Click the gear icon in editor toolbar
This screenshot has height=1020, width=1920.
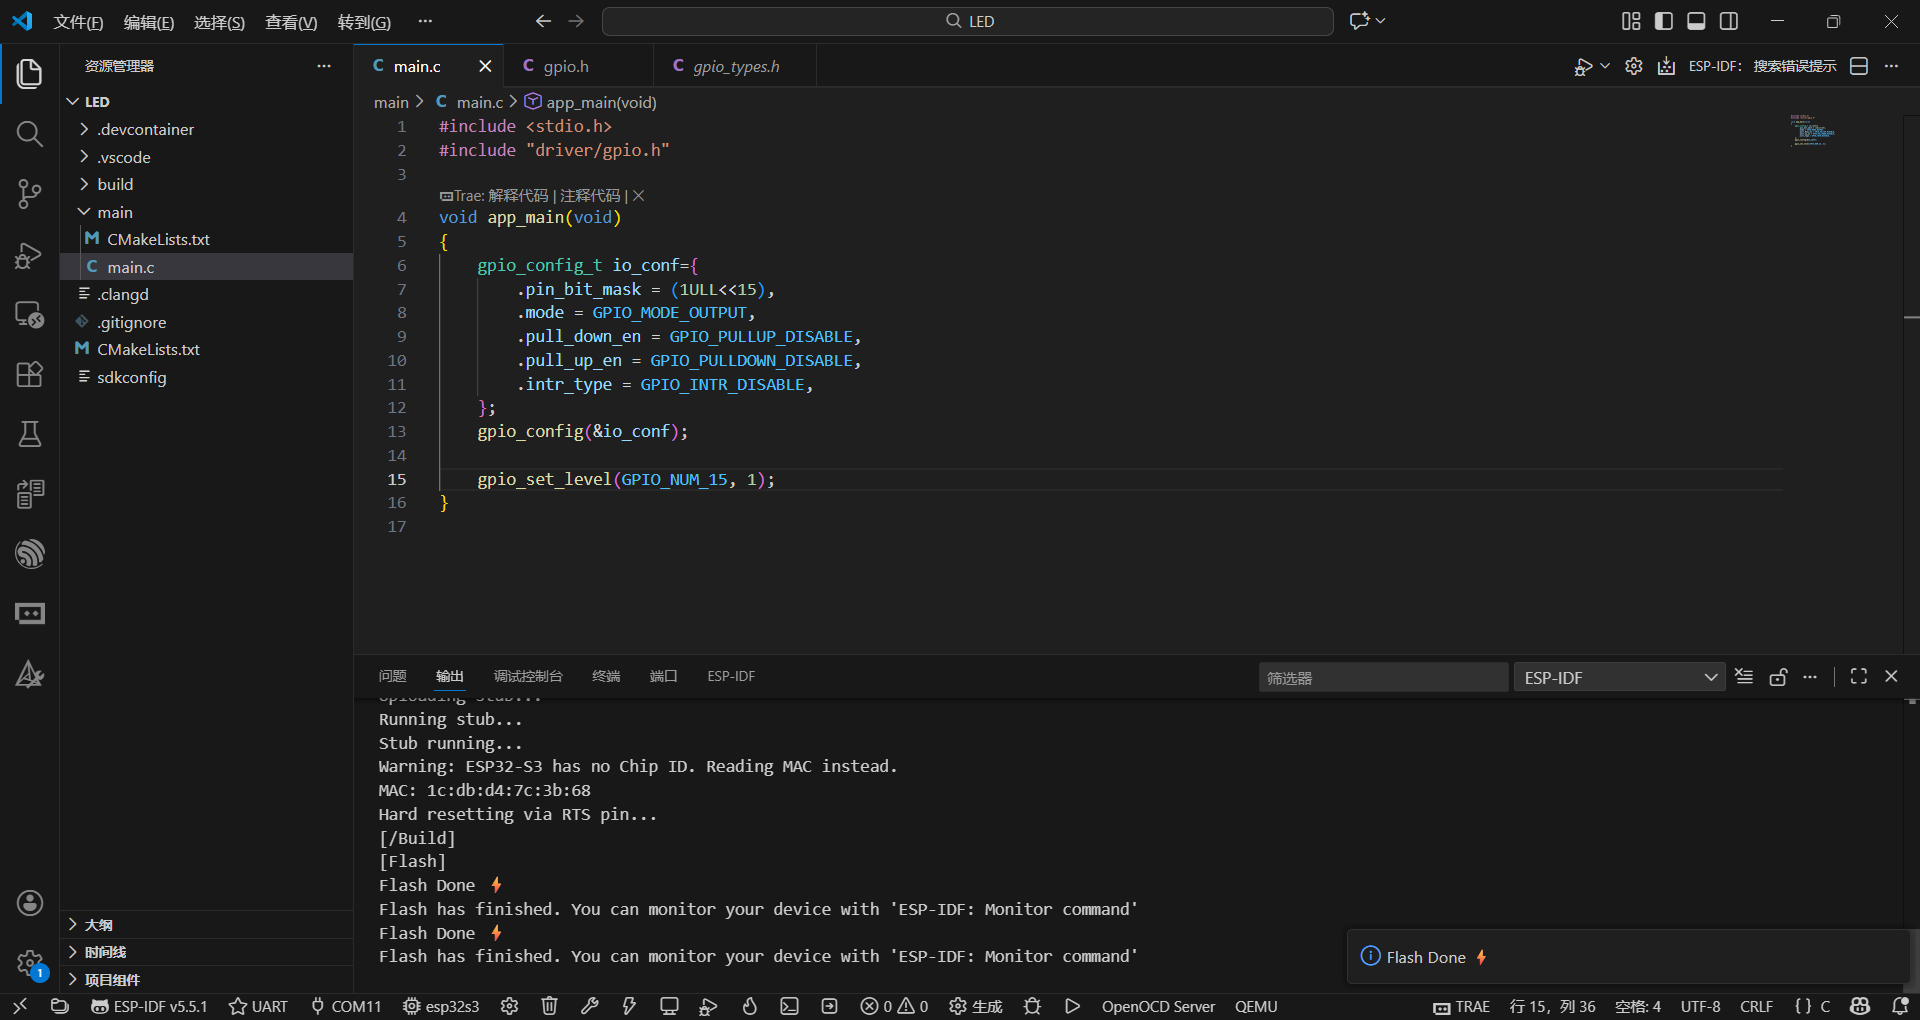tap(1633, 66)
